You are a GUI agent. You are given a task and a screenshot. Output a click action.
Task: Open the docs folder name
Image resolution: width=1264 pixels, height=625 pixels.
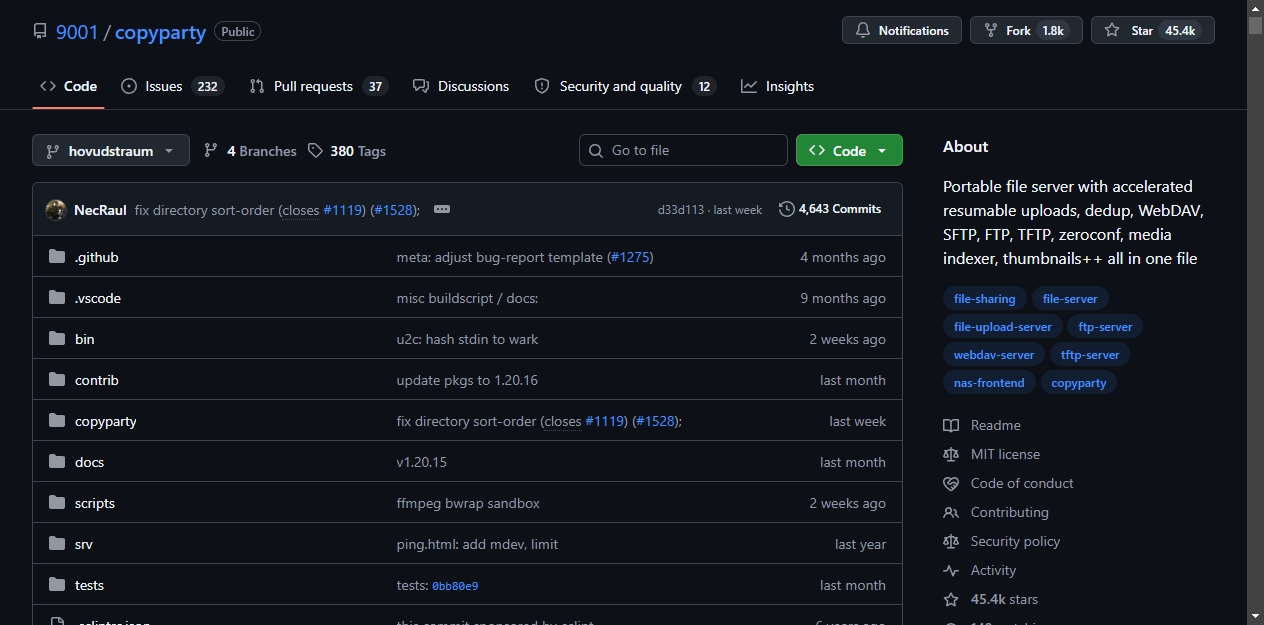click(90, 462)
